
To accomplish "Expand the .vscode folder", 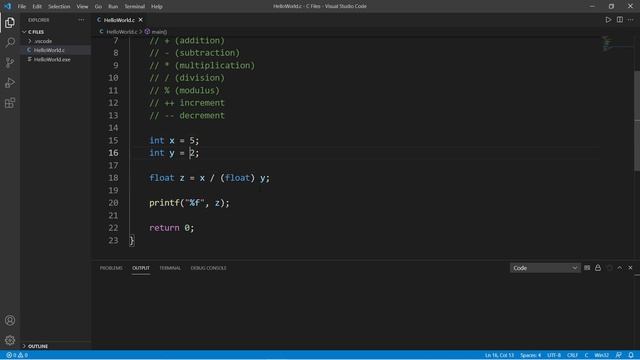I will (43, 41).
